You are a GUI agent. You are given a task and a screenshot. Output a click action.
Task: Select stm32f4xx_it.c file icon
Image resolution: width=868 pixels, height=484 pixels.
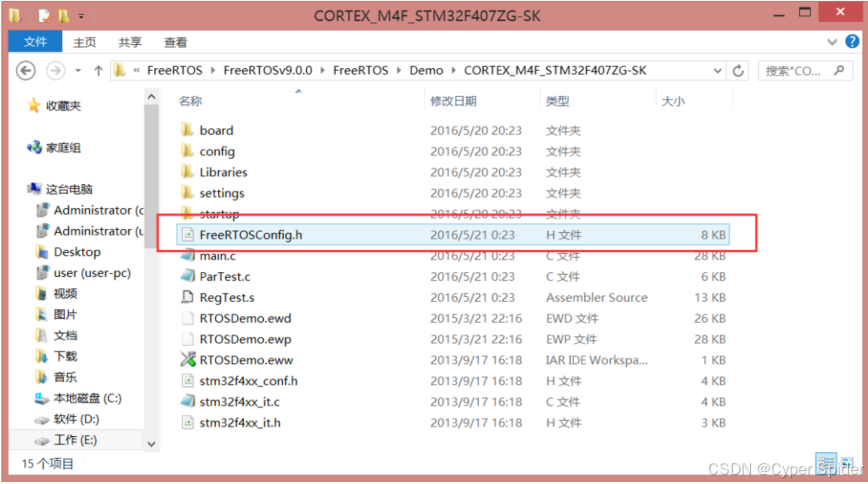[x=188, y=401]
